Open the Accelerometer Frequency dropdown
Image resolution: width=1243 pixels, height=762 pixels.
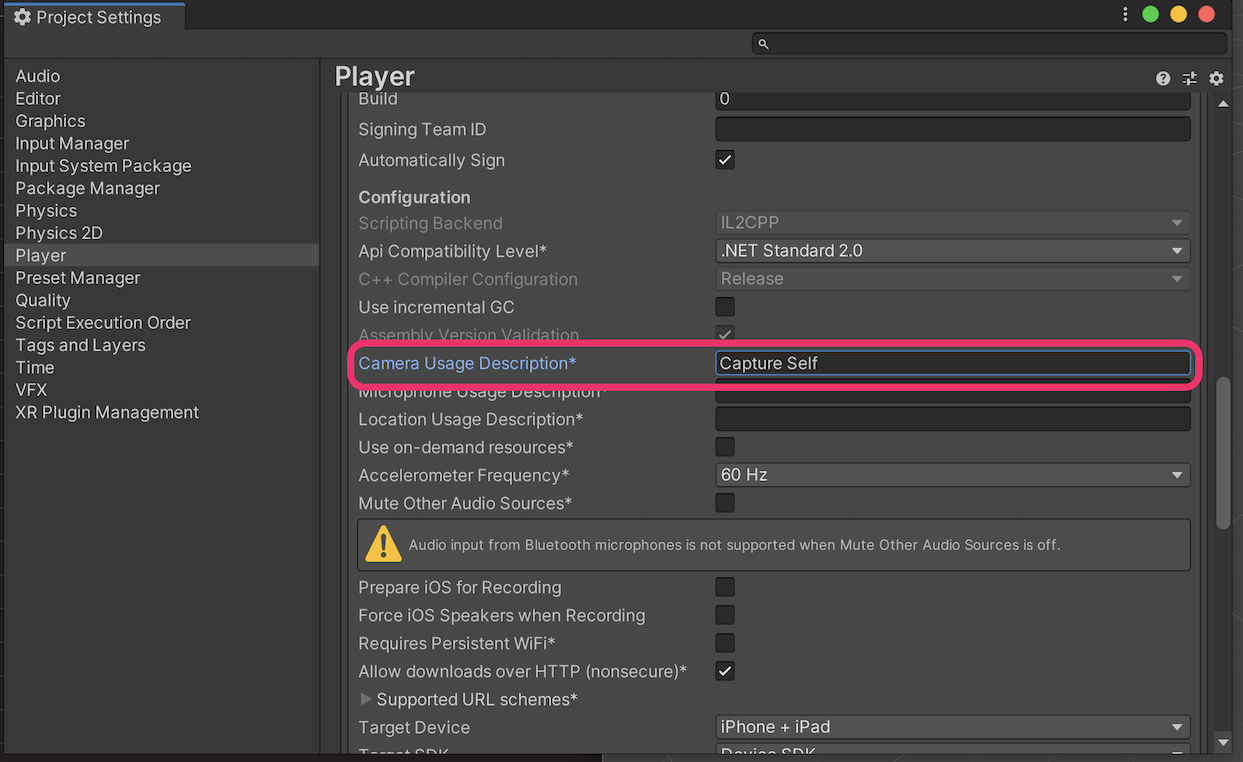click(x=951, y=474)
